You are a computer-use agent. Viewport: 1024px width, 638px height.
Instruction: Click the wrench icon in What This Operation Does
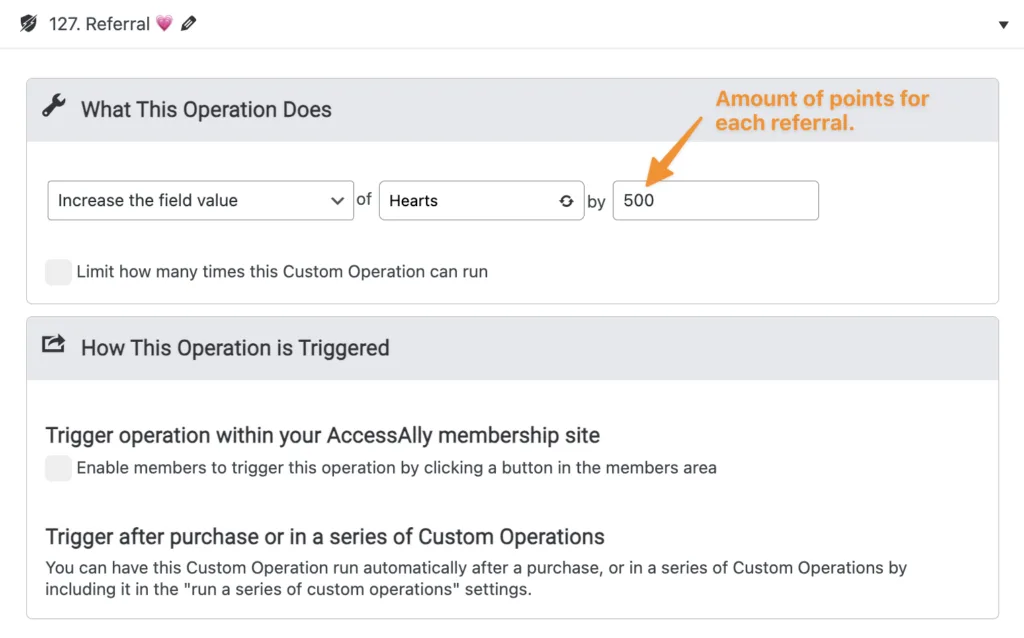(x=55, y=110)
